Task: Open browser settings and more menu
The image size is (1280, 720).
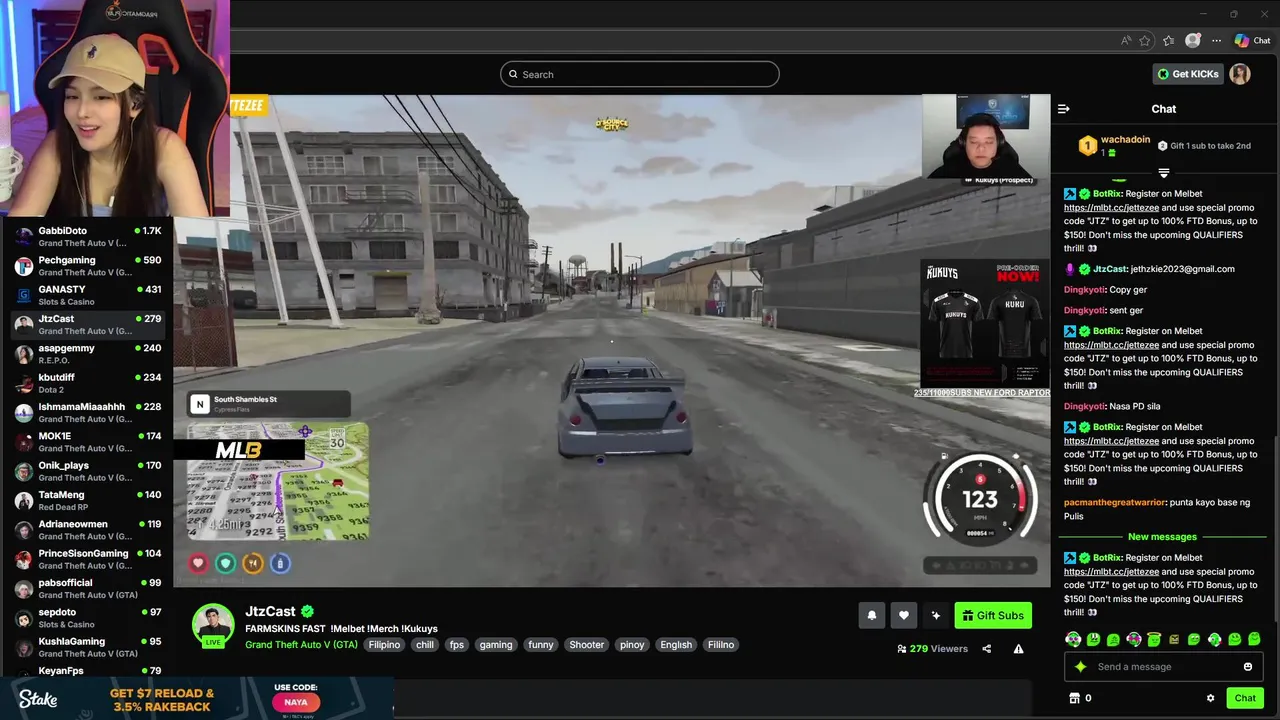Action: 1216,41
